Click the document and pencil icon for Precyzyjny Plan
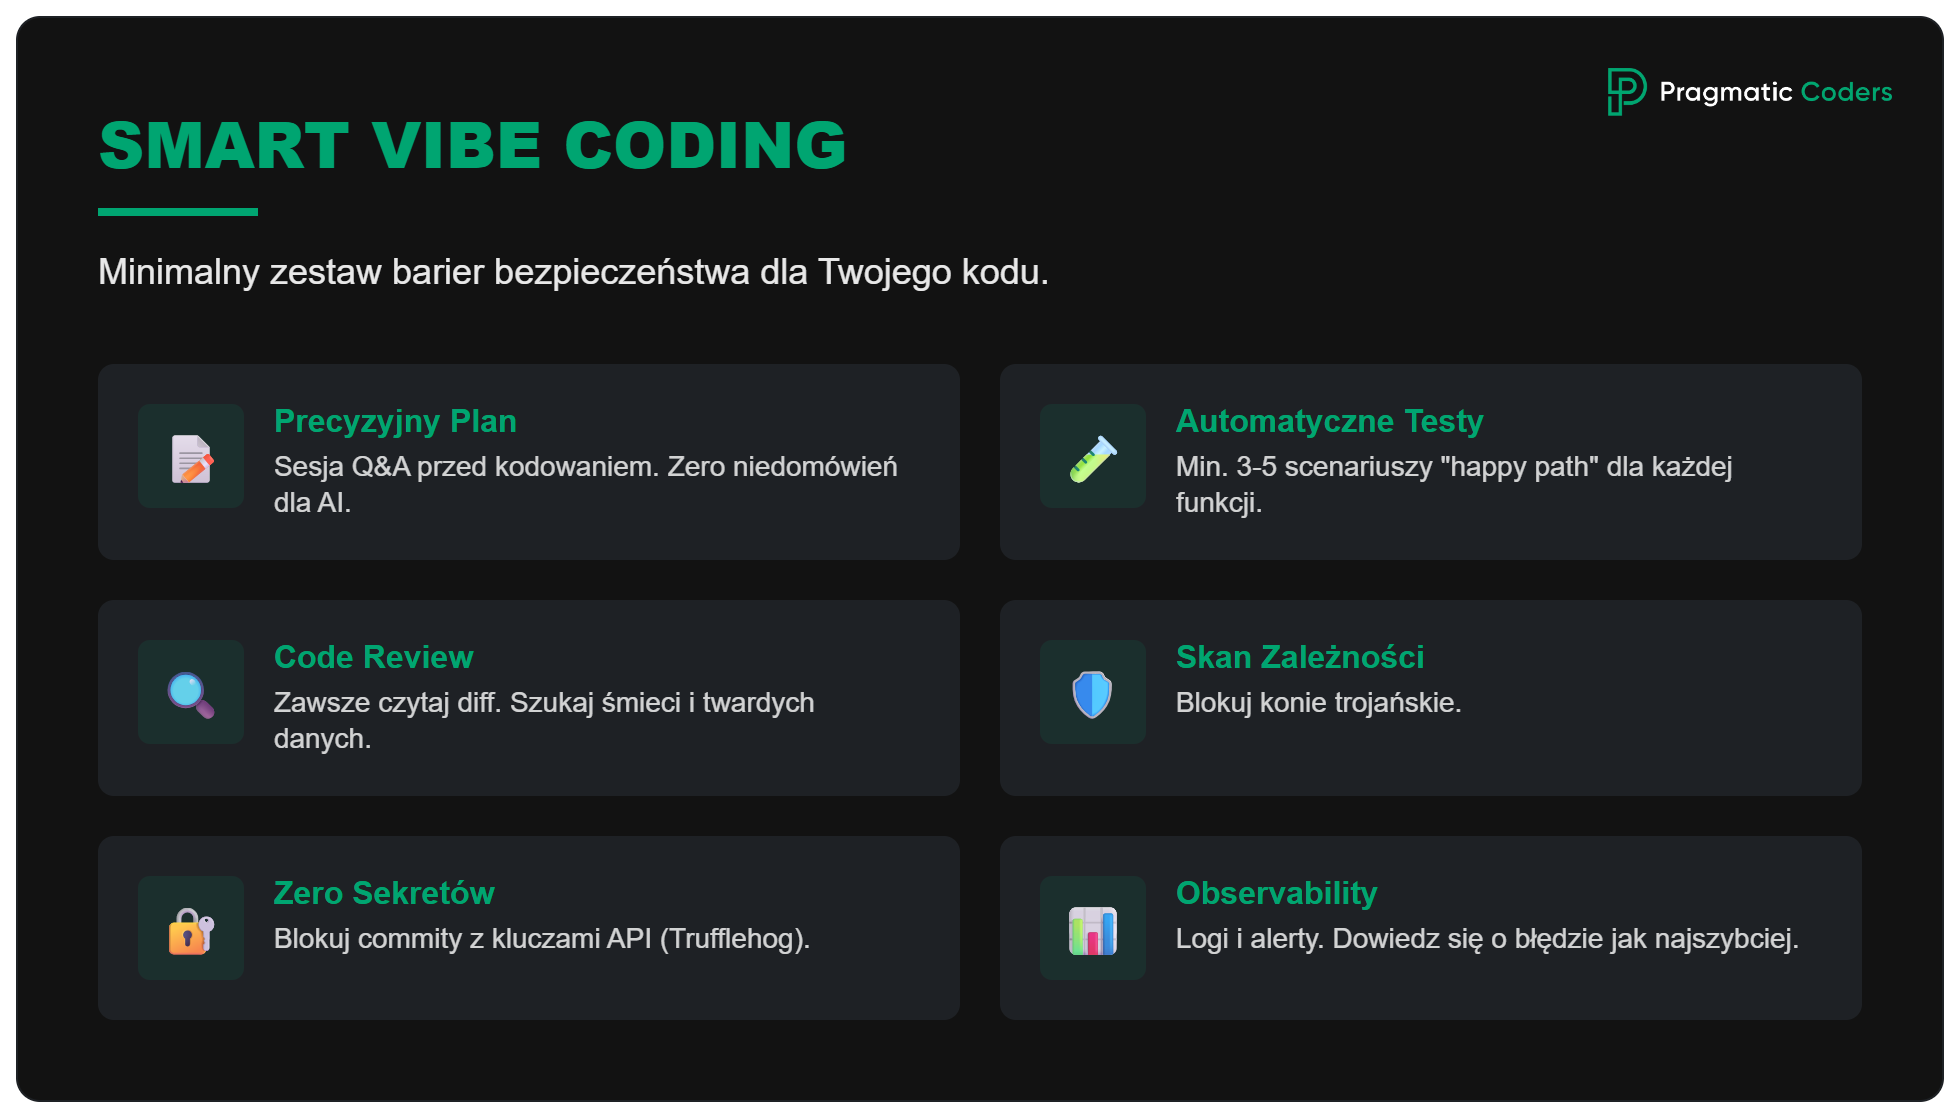 190,456
